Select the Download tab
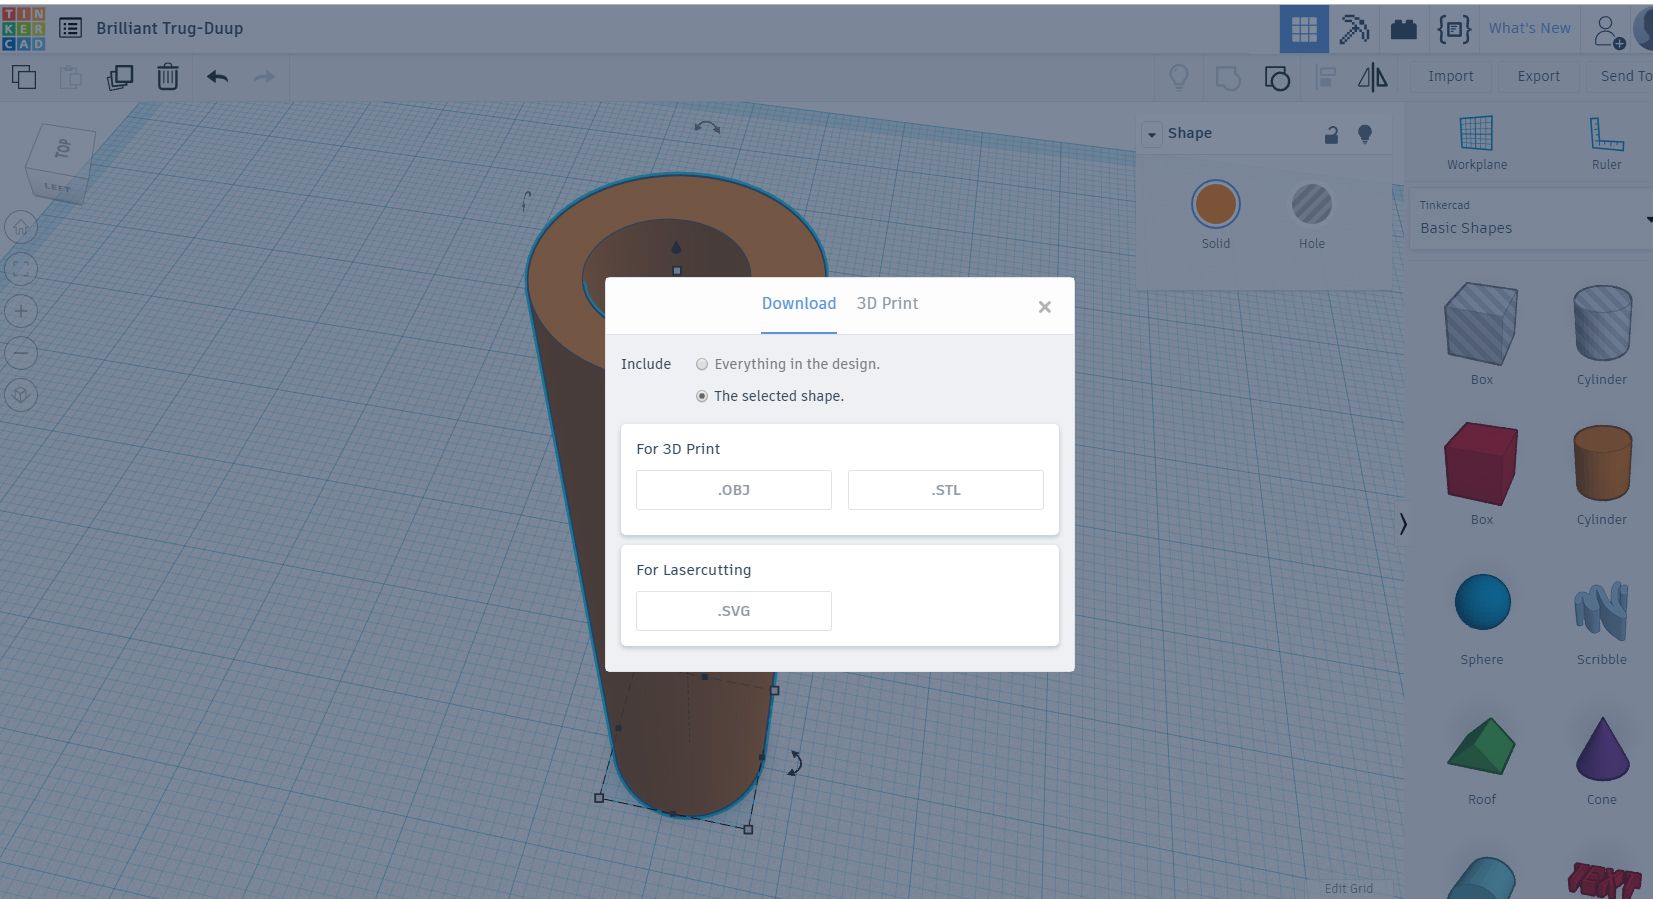Screen dimensions: 1653x899 (x=799, y=303)
